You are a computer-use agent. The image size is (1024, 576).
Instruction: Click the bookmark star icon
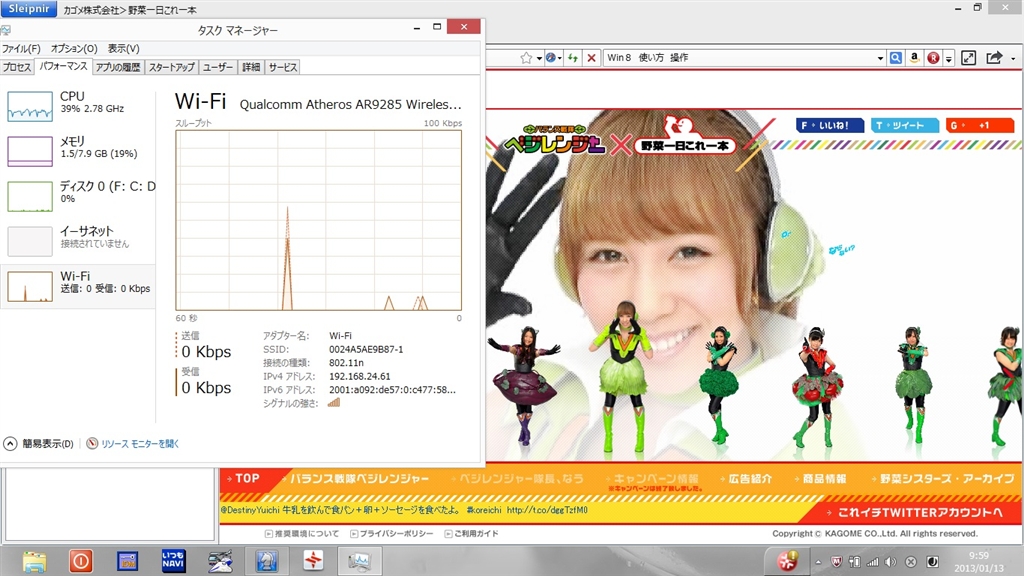tap(525, 58)
